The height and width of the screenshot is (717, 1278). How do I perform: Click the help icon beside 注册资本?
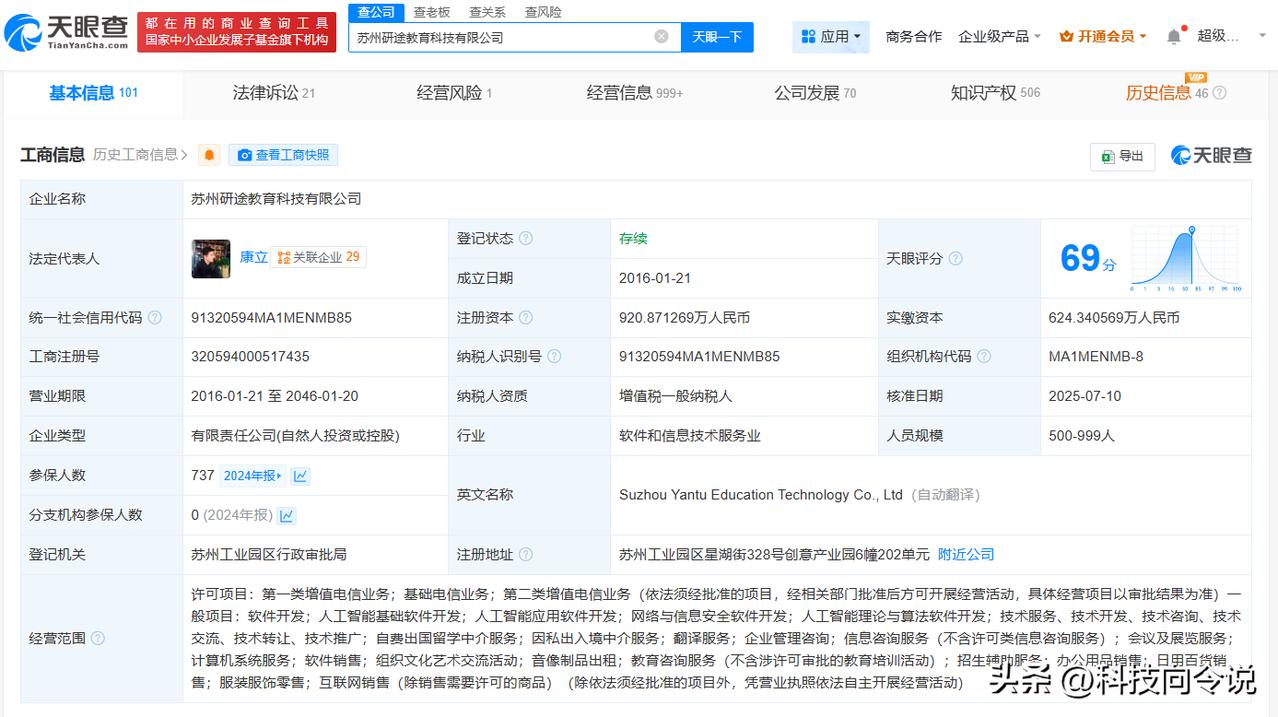tap(526, 318)
